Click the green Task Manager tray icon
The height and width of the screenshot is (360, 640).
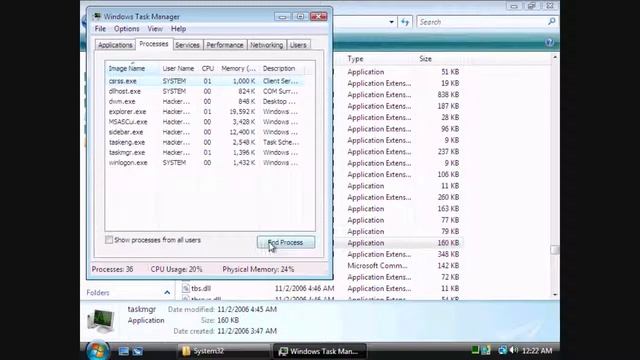coord(475,350)
